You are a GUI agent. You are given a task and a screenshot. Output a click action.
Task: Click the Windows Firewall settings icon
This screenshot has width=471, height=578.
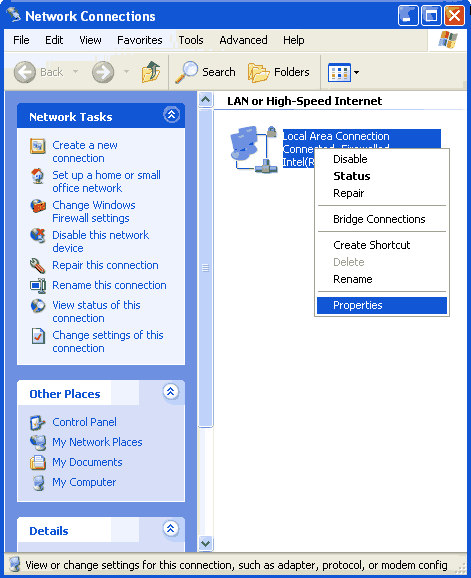click(38, 206)
